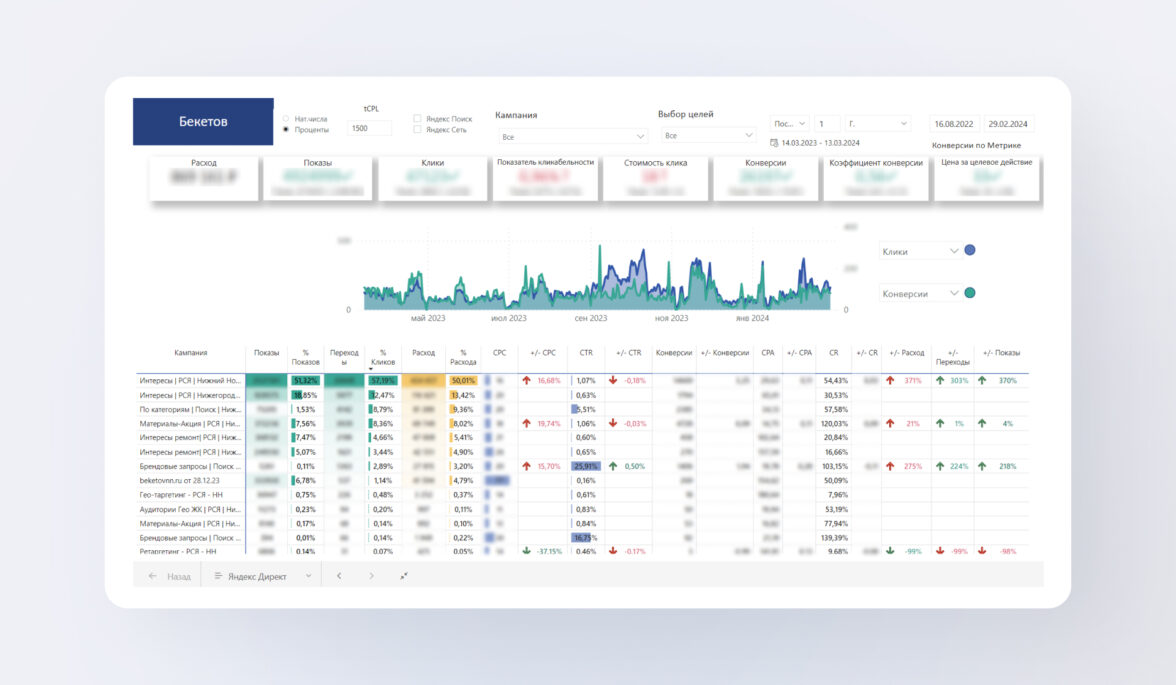Click the fit-to-screen expand arrows icon
The height and width of the screenshot is (685, 1176).
click(404, 576)
